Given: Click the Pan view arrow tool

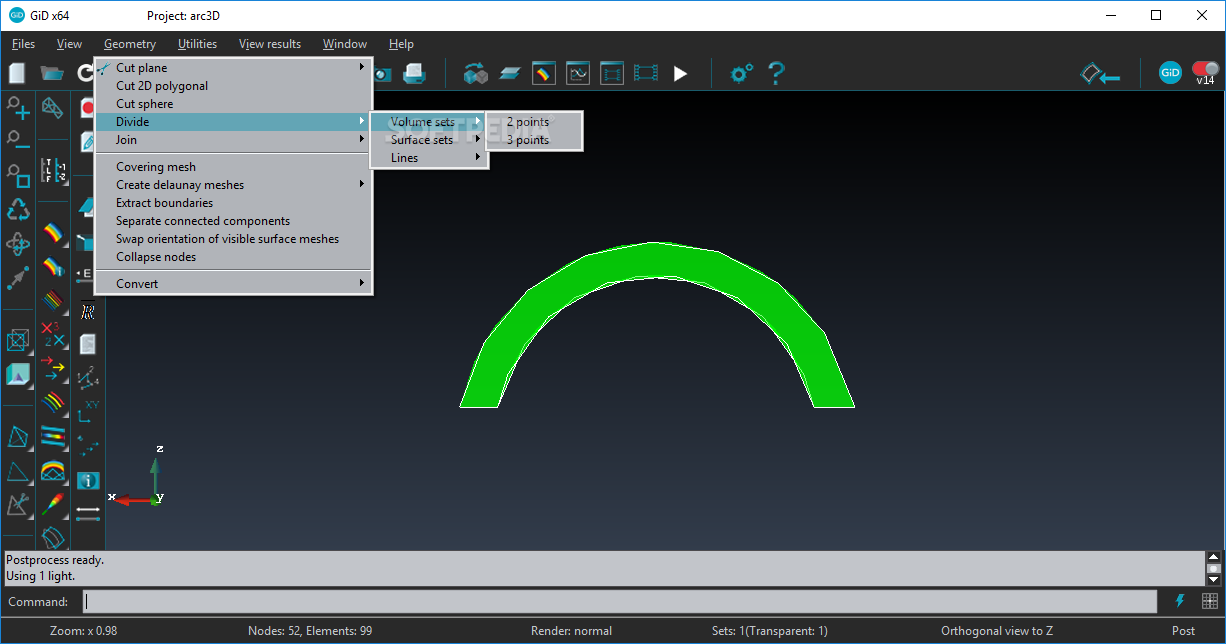Looking at the screenshot, I should point(18,277).
